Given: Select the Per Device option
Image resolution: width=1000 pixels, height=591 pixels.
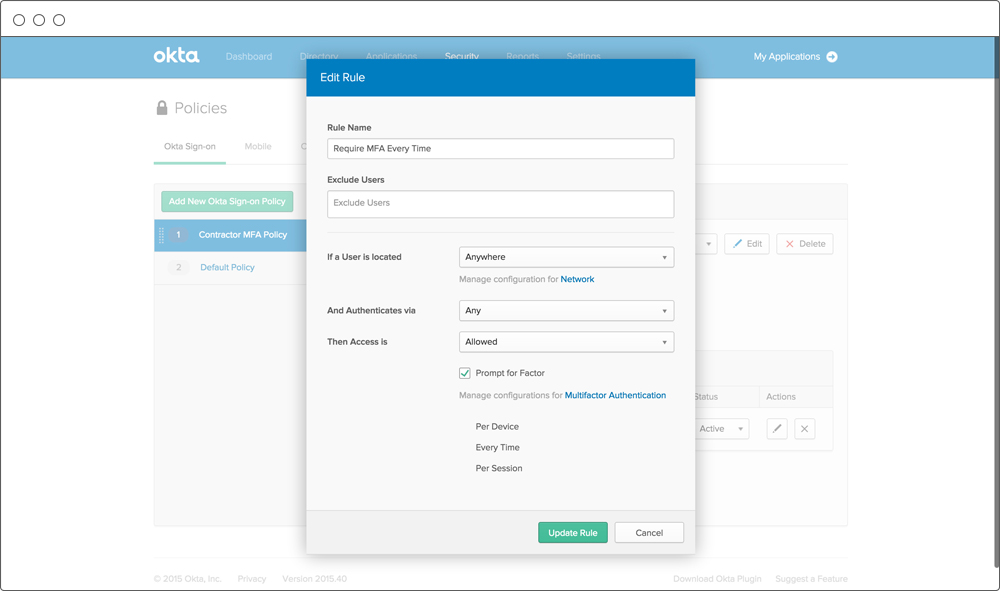Looking at the screenshot, I should coord(497,427).
